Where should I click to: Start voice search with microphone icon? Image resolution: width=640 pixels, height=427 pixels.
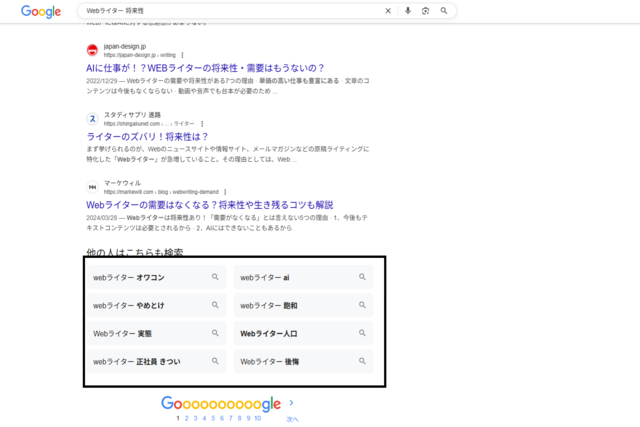407,11
